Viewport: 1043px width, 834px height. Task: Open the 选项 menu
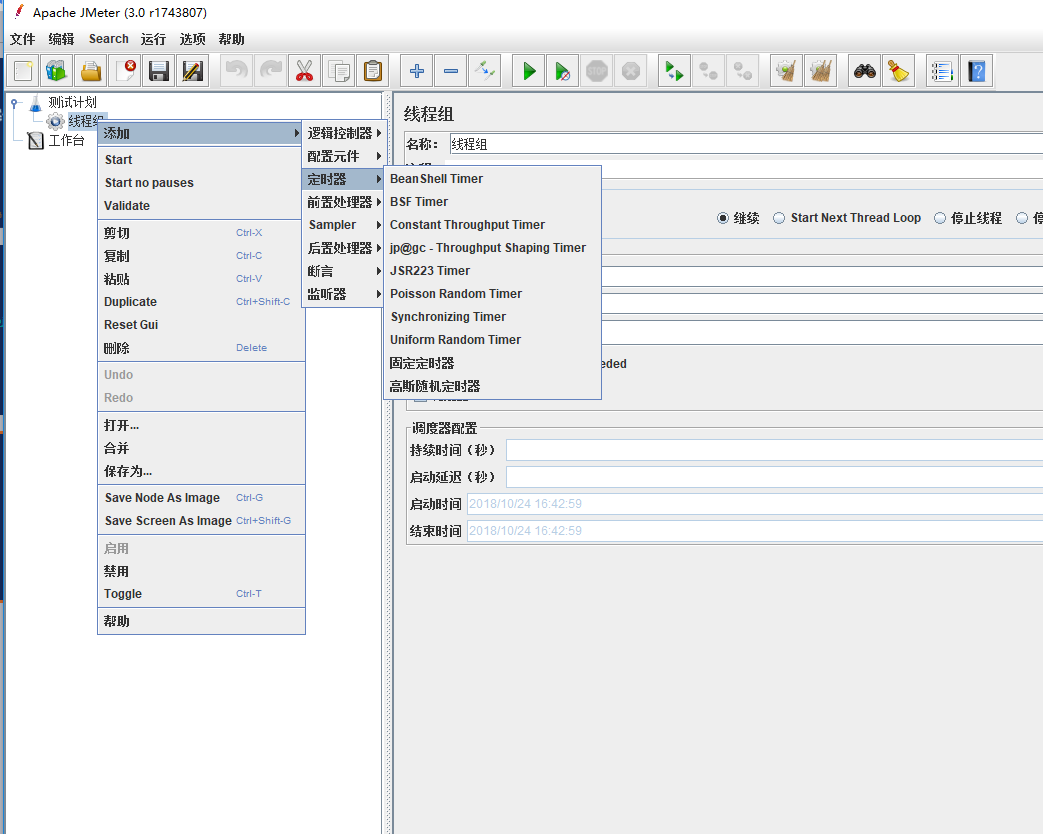192,39
